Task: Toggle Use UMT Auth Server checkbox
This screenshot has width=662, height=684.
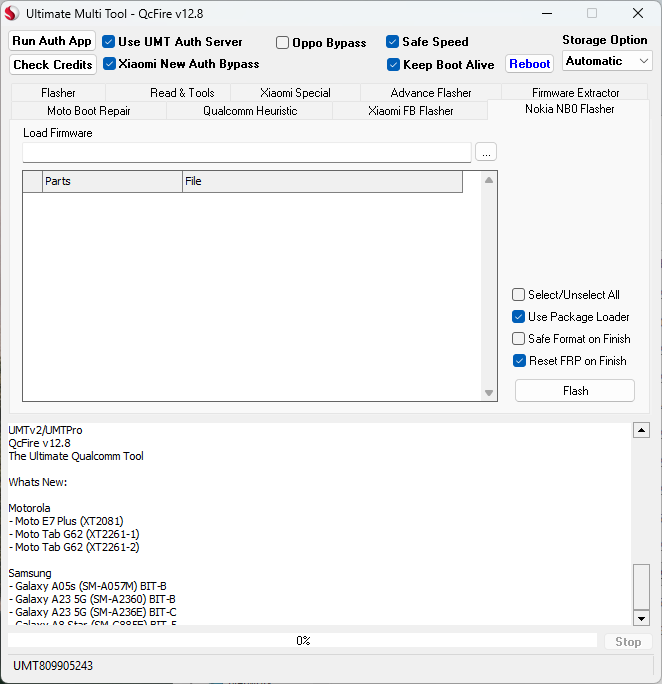Action: pos(109,42)
